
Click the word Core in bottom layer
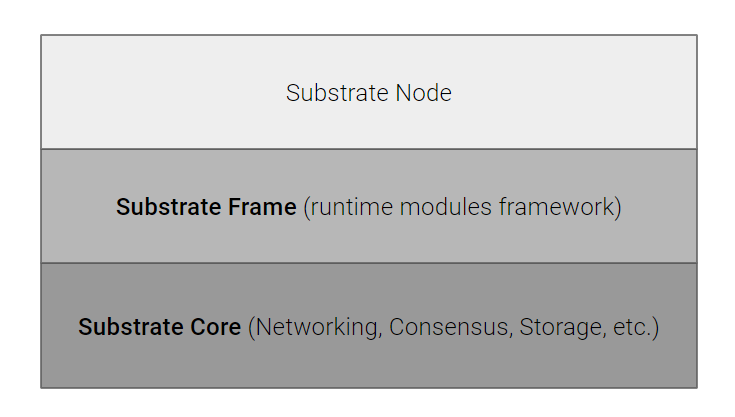coord(216,327)
